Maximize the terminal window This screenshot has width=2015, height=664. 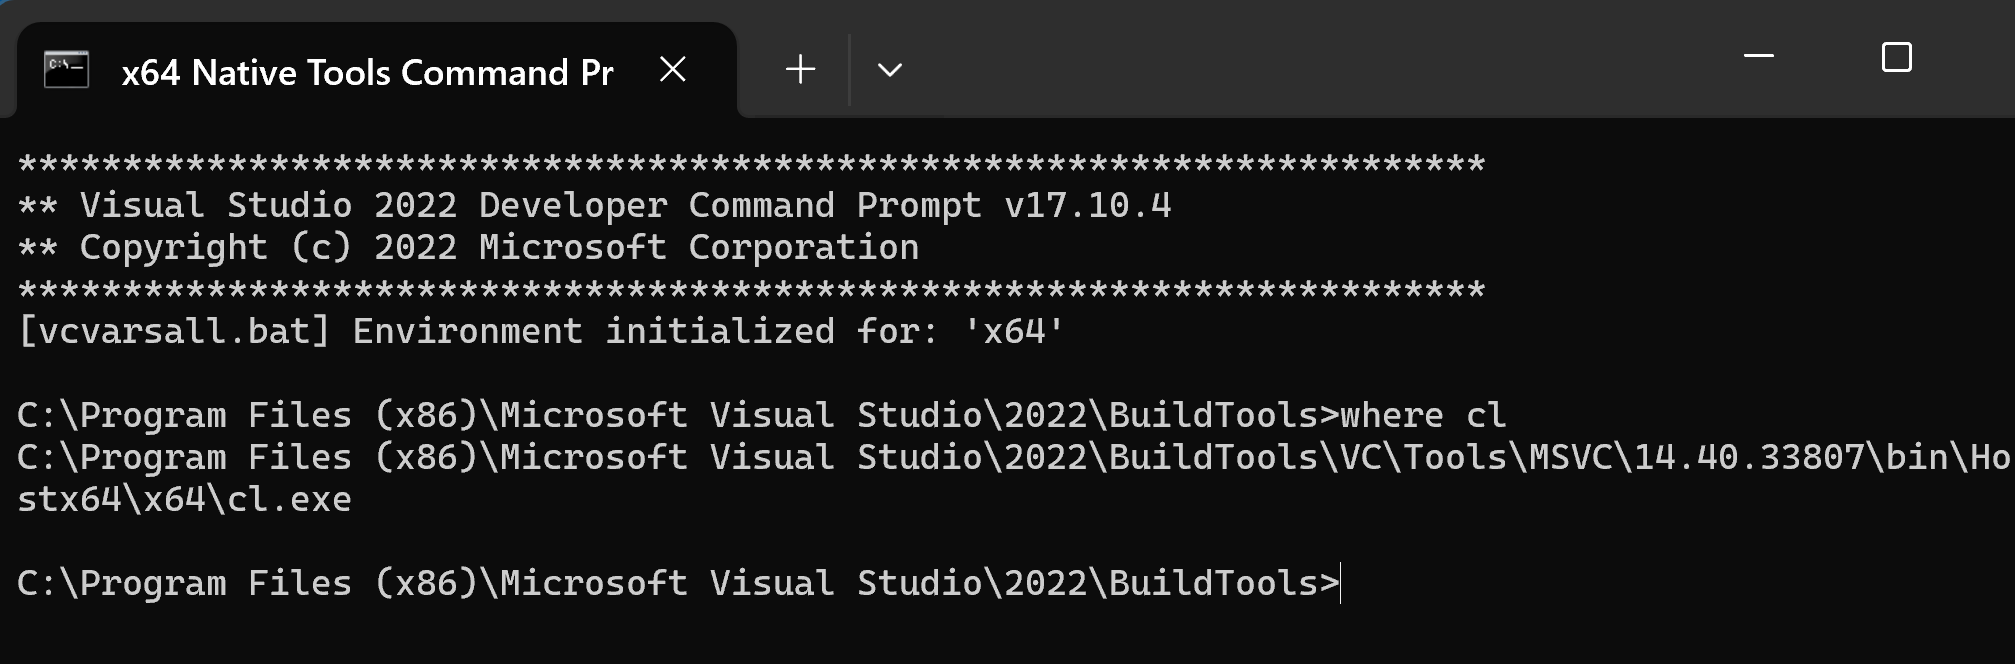tap(1896, 57)
